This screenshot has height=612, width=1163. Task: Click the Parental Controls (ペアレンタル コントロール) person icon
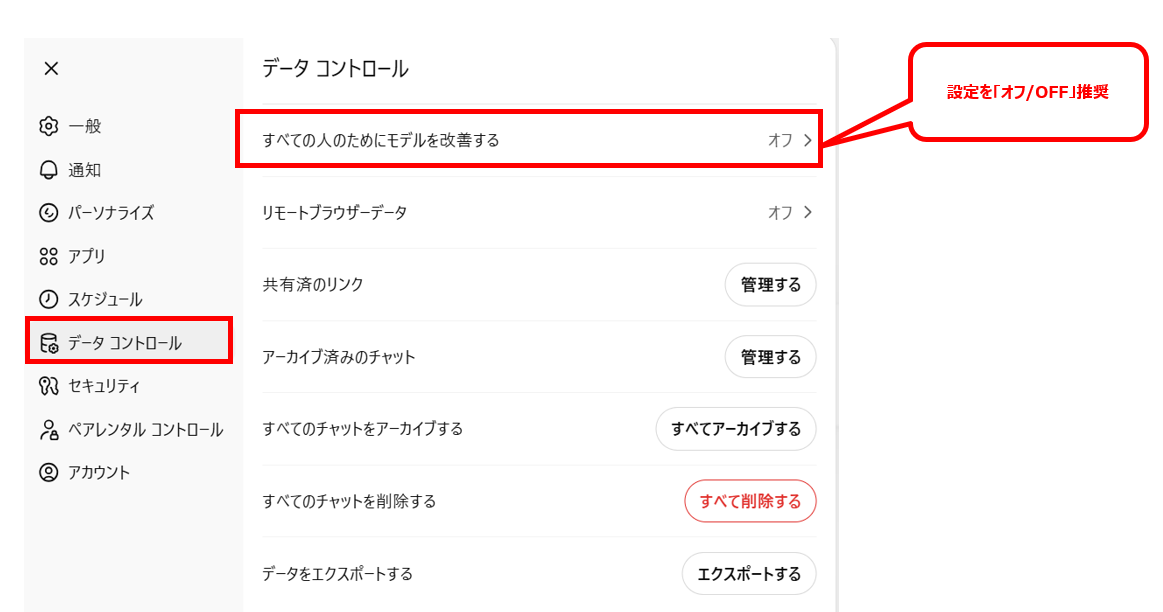click(x=49, y=430)
